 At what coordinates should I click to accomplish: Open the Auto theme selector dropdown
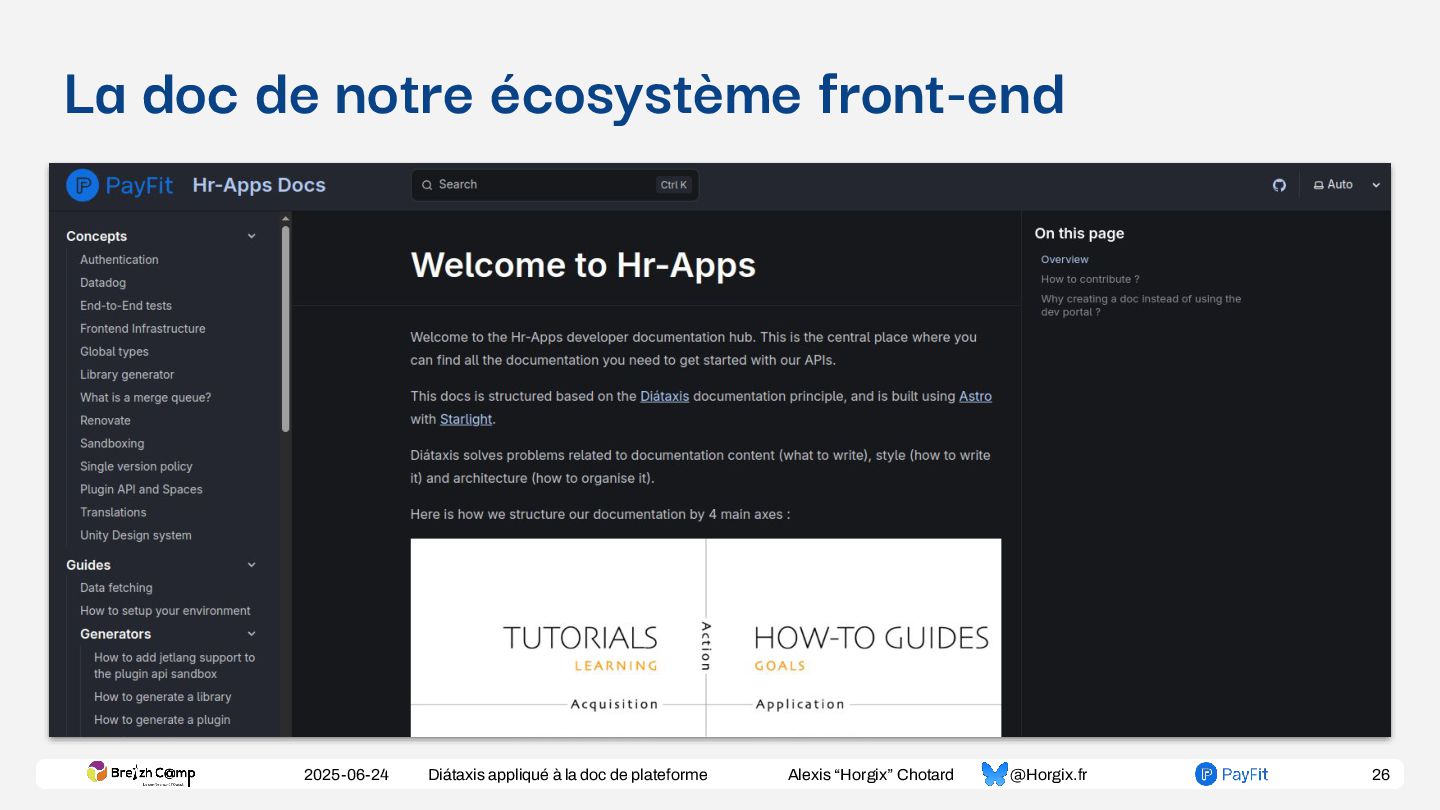(1347, 185)
